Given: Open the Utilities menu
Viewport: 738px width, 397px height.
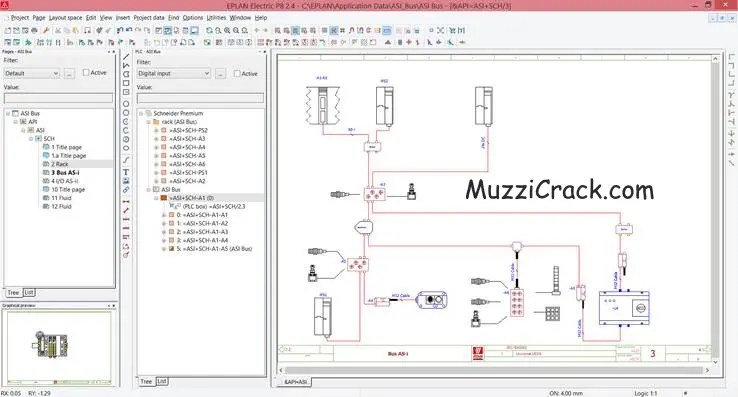Looking at the screenshot, I should click(x=217, y=17).
